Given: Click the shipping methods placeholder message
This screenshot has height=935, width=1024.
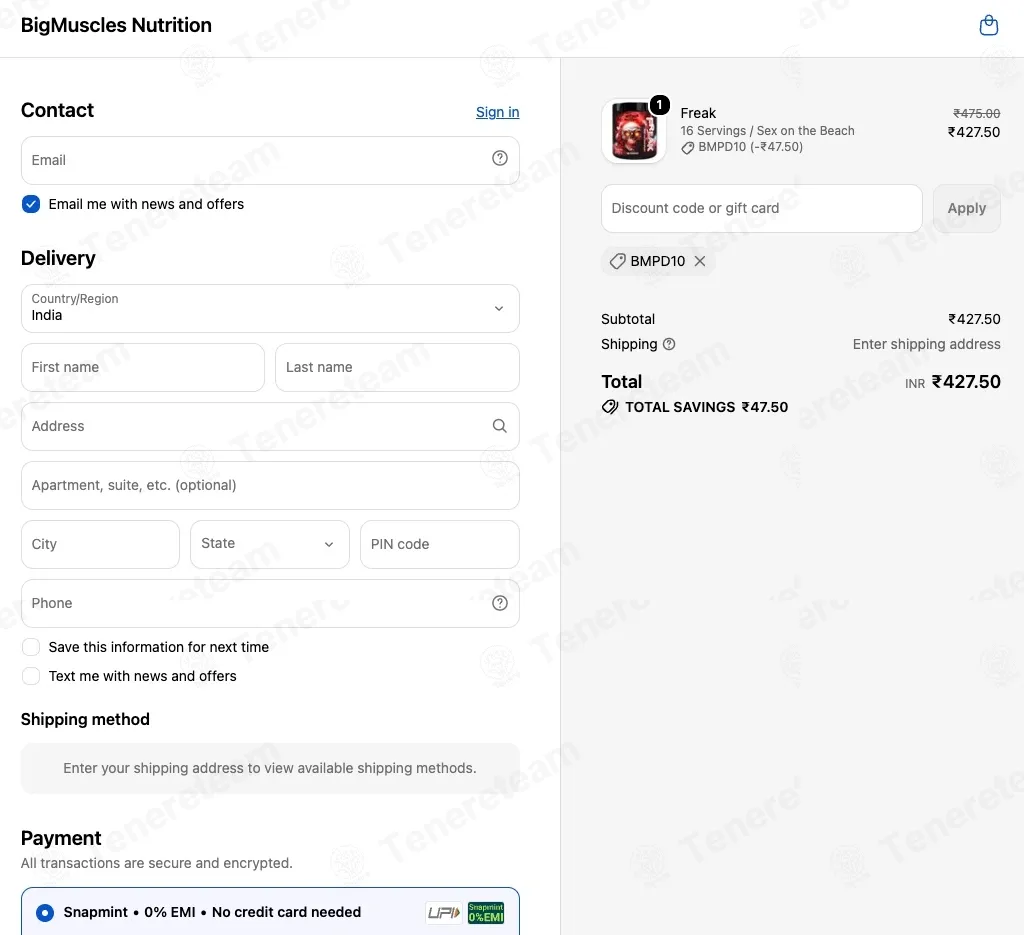Looking at the screenshot, I should tap(270, 768).
